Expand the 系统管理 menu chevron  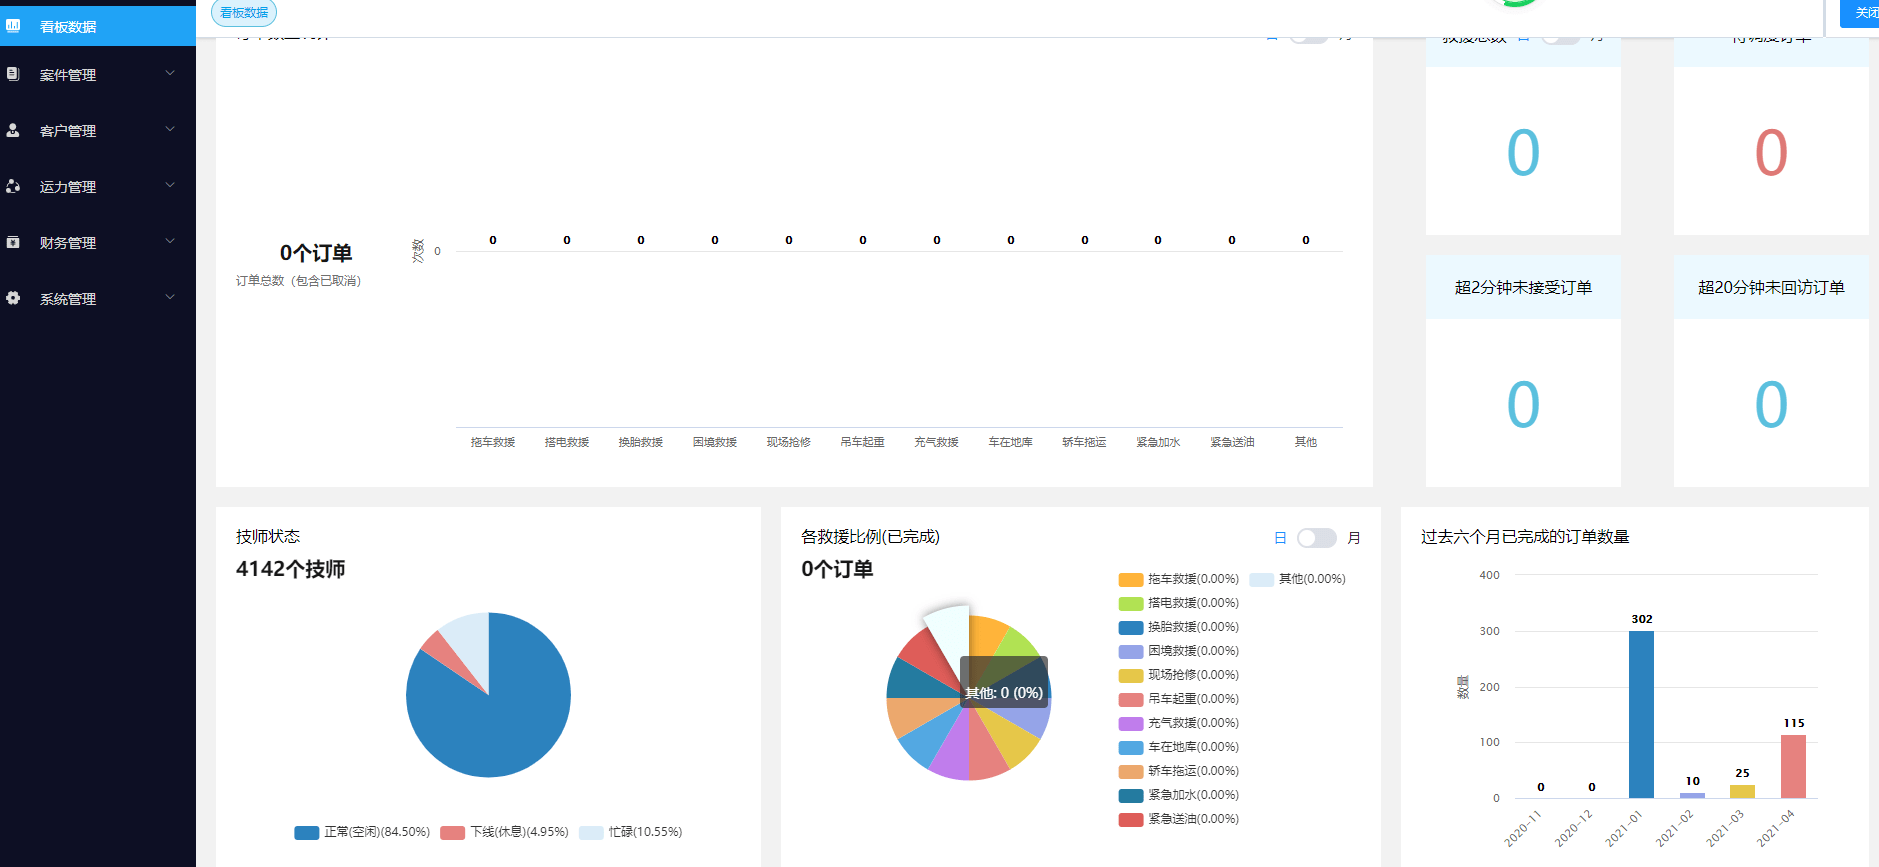[170, 297]
